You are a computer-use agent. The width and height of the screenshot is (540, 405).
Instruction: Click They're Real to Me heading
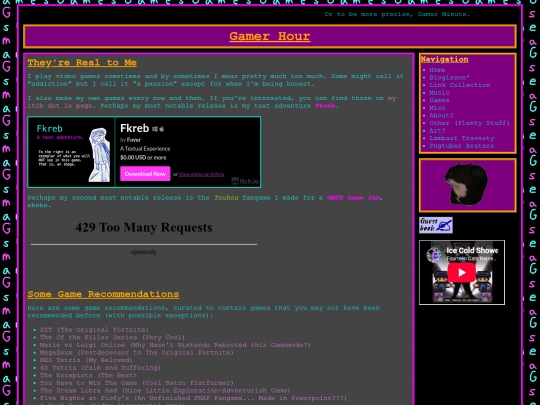point(82,63)
